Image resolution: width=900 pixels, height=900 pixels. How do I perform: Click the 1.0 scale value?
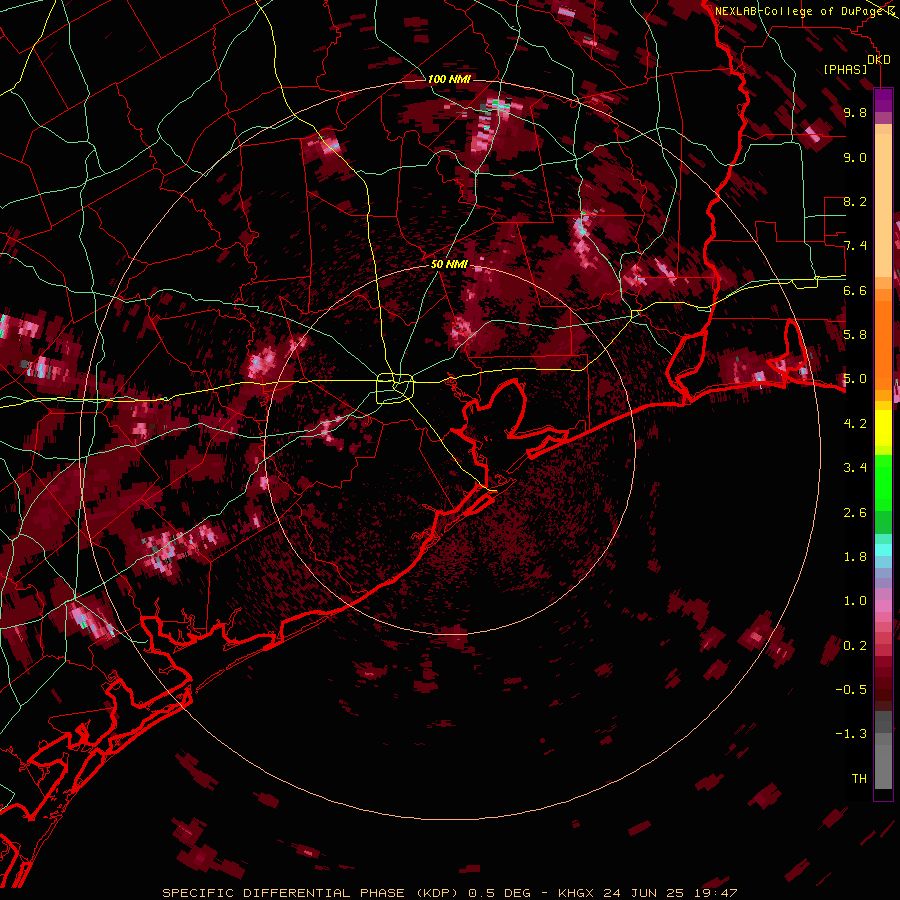point(855,601)
